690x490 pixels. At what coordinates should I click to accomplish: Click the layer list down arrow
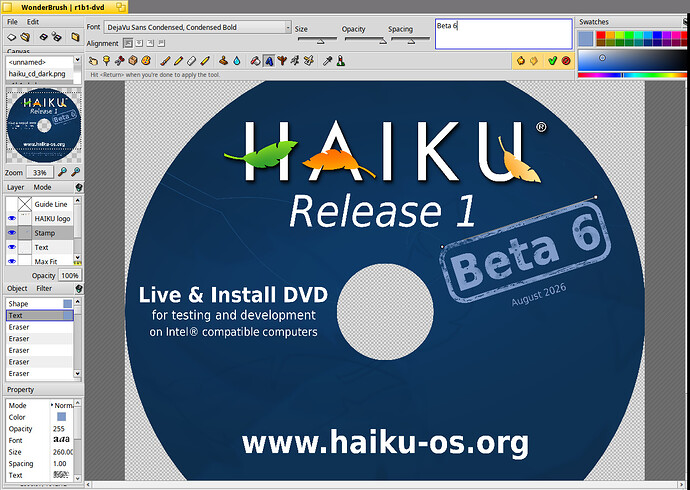coord(77,257)
